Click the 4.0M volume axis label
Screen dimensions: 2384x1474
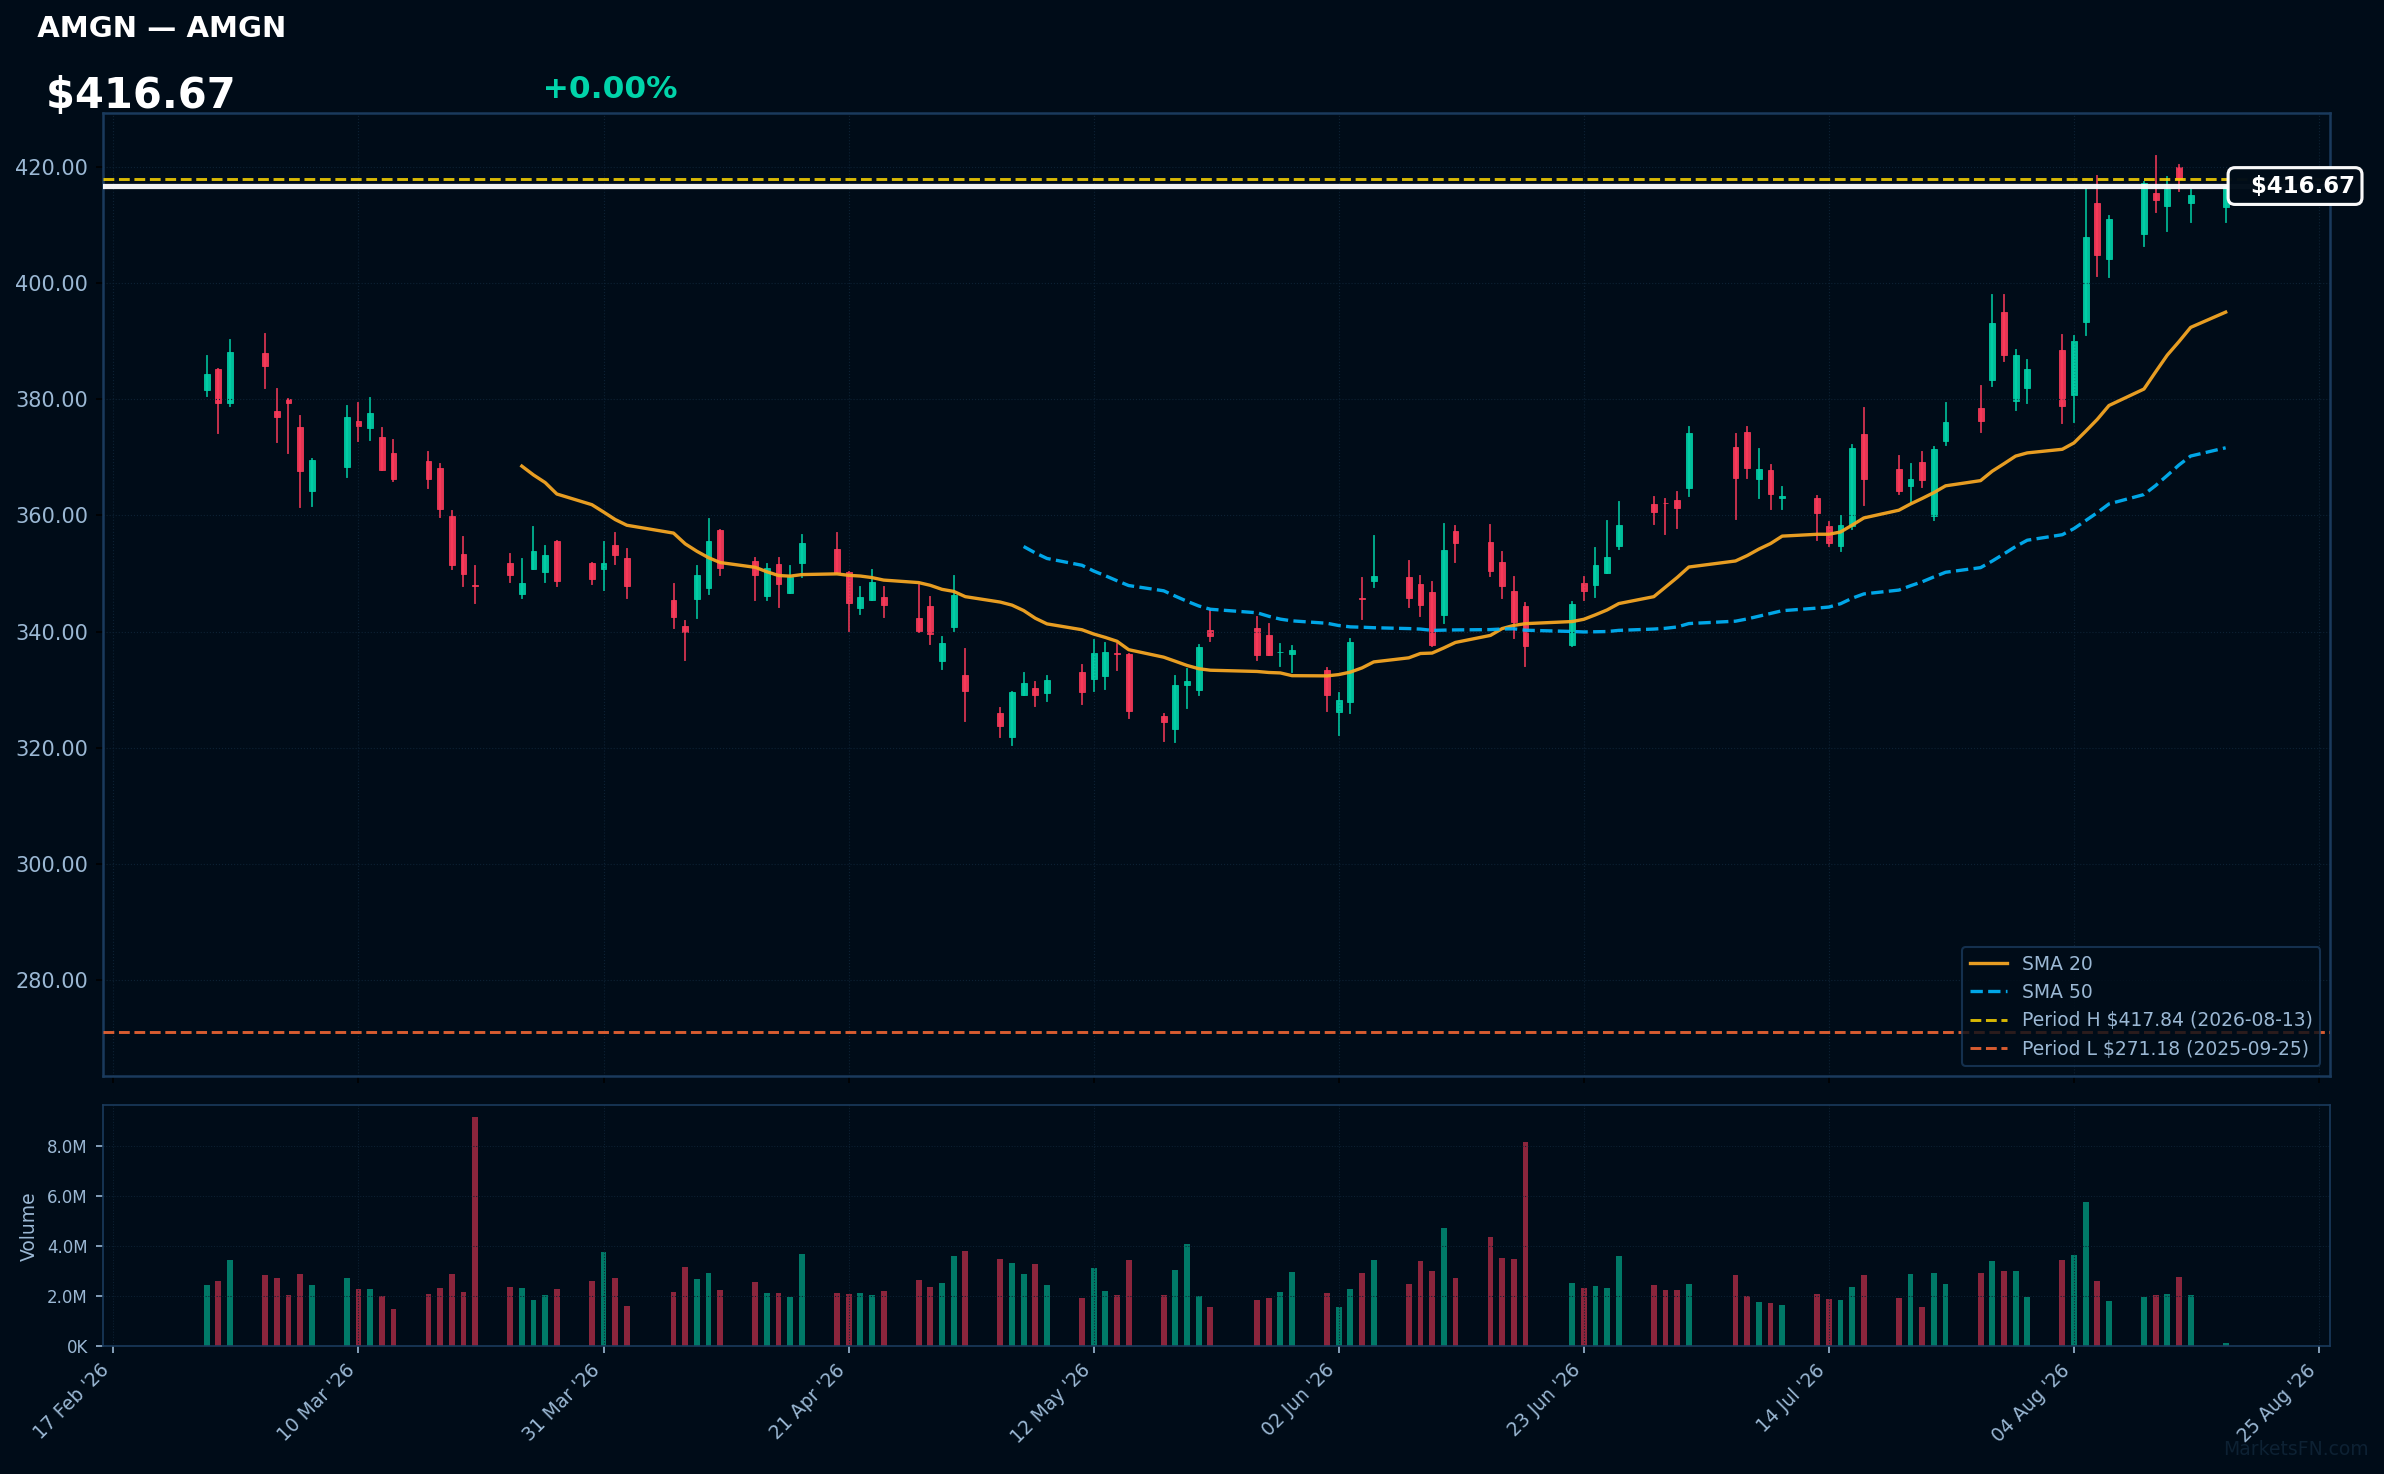[x=67, y=1247]
